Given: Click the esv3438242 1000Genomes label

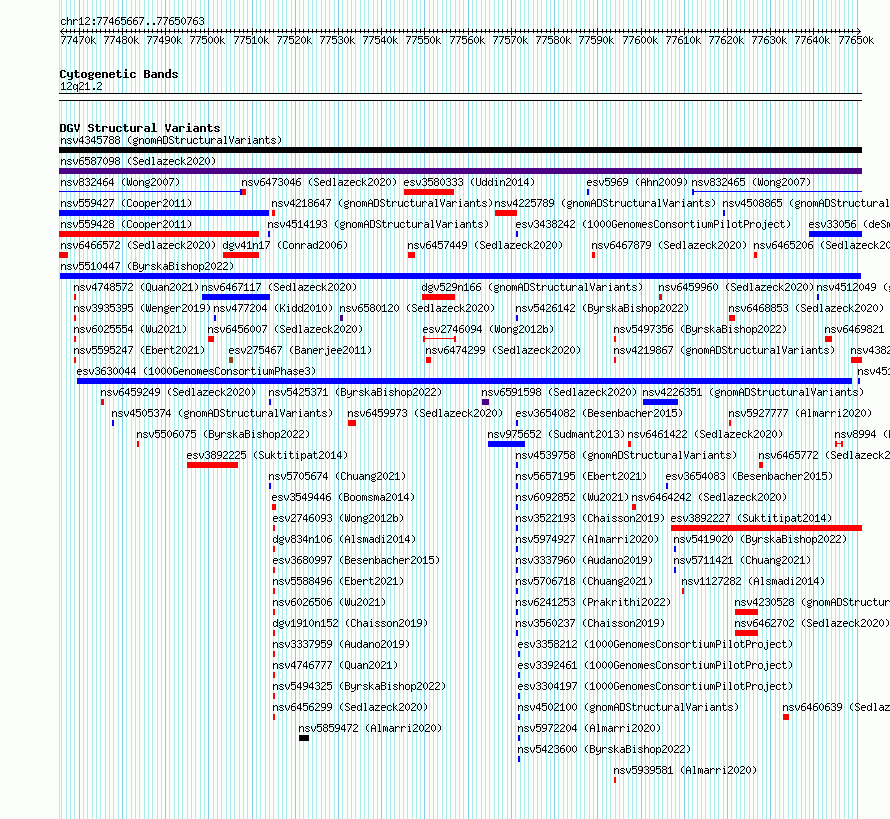Looking at the screenshot, I should (653, 224).
